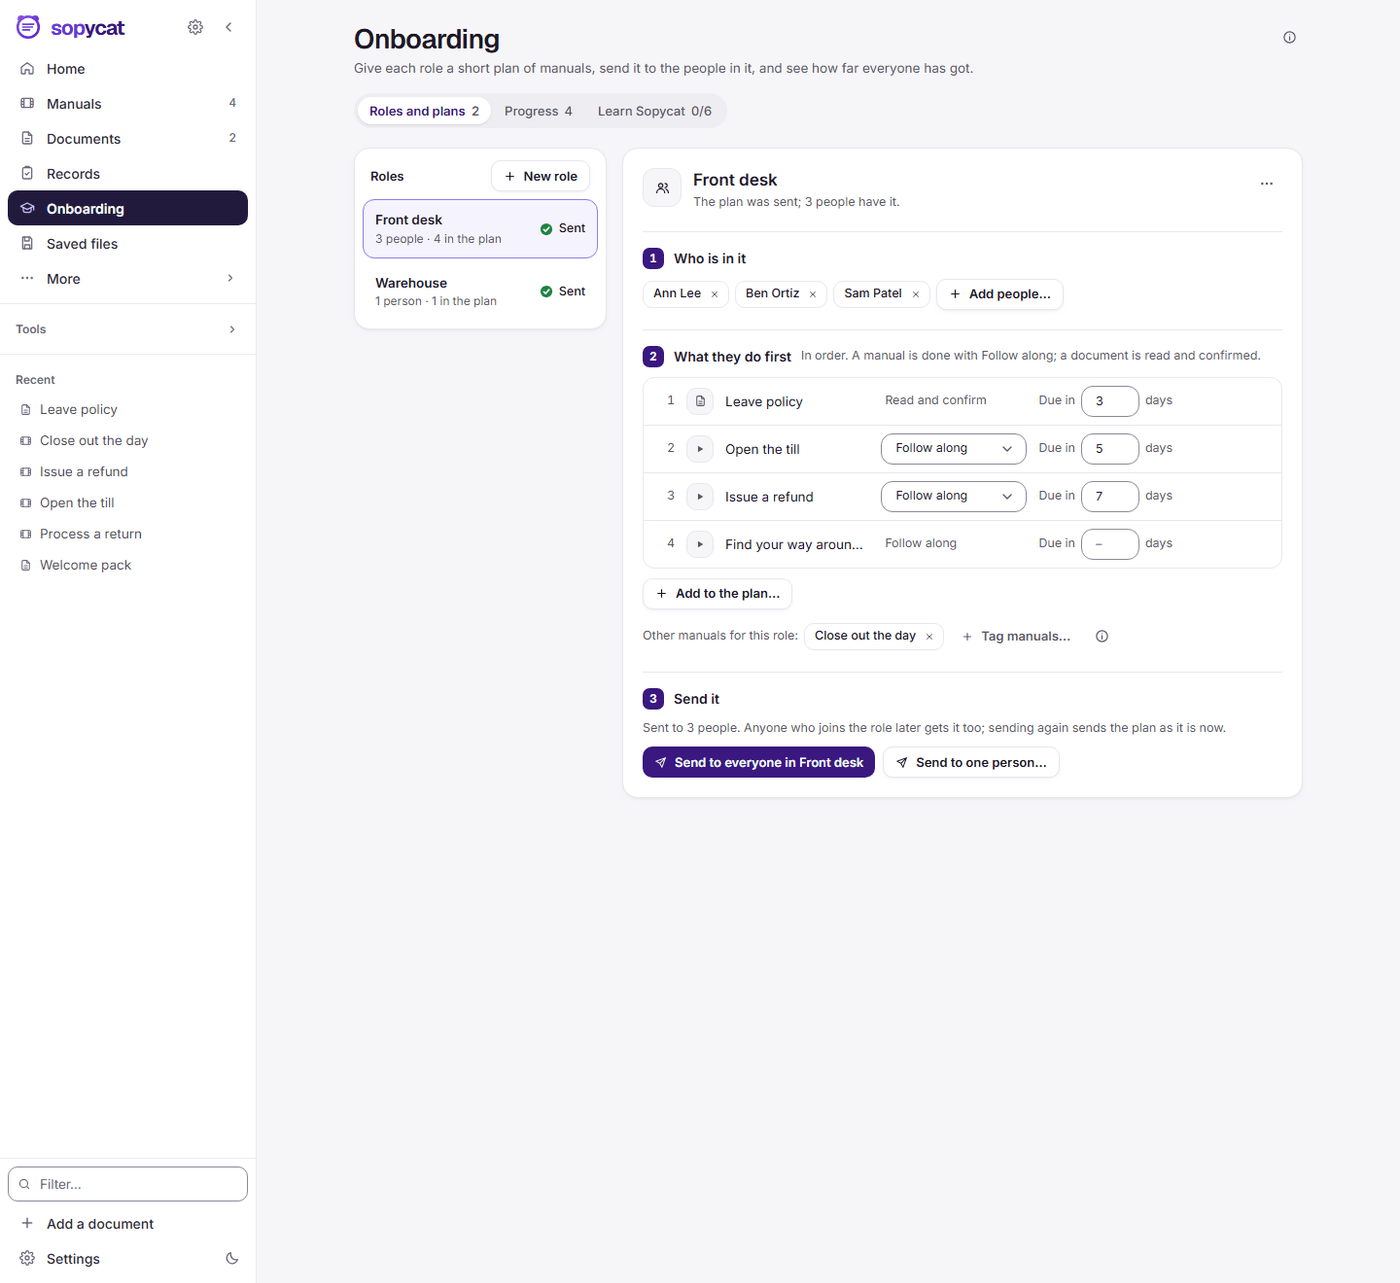Switch to the Progress tab

click(538, 111)
